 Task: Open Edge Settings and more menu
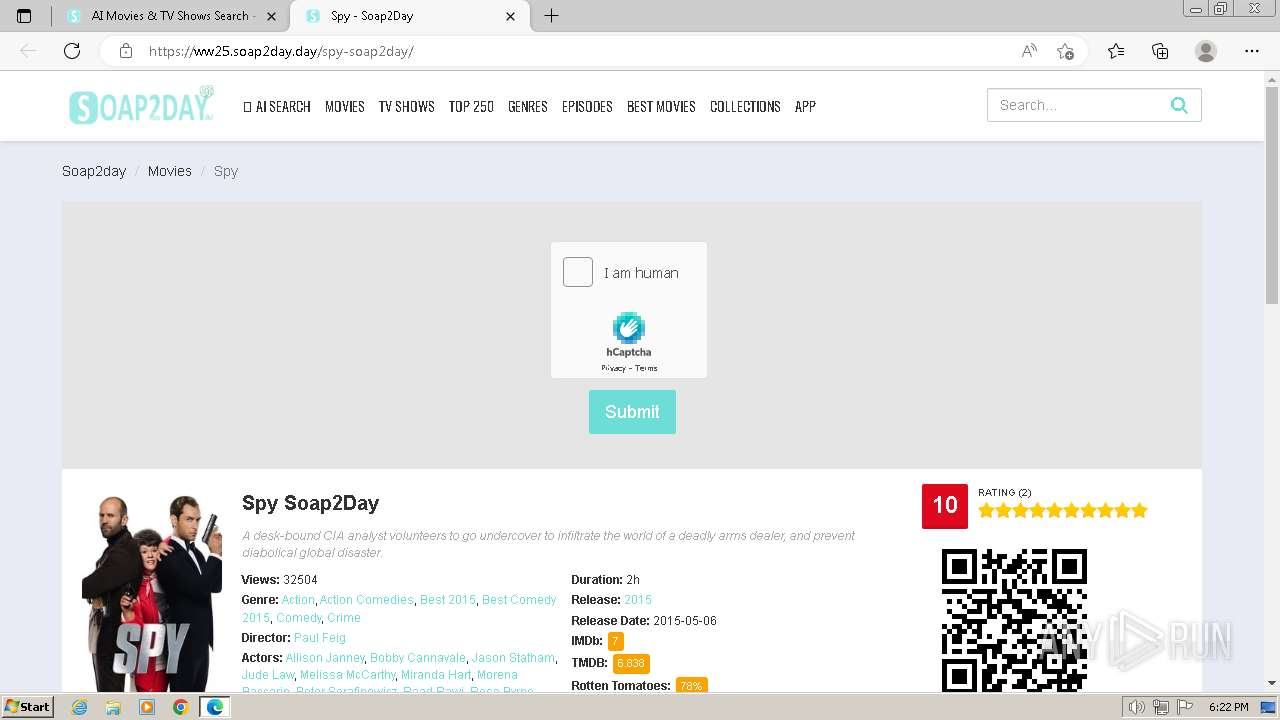(x=1252, y=51)
